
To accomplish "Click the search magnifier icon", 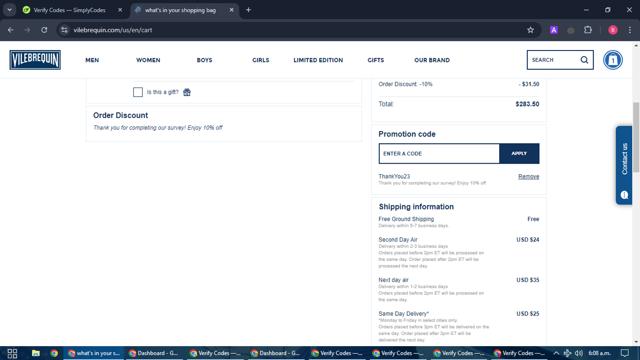I will (584, 60).
